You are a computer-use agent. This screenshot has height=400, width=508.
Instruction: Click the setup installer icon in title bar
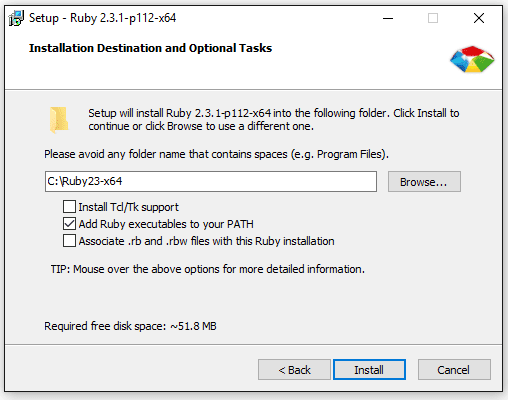tap(16, 18)
